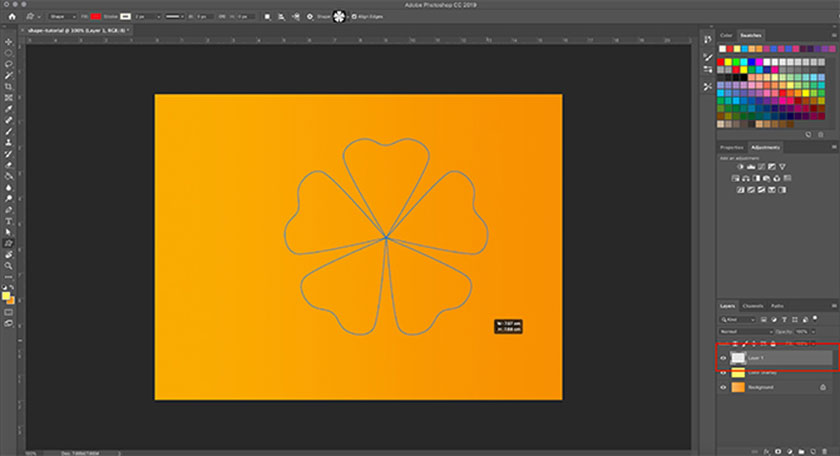
Task: Select the Path Selection tool
Action: coord(9,233)
